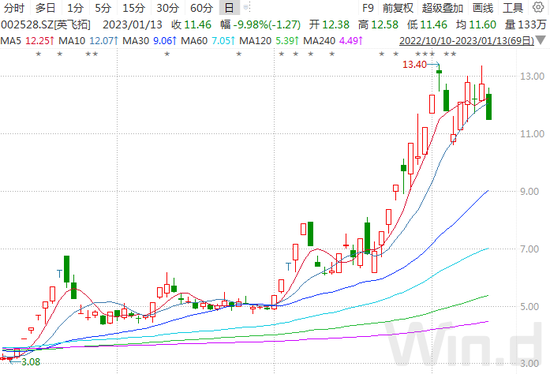Image resolution: width=550 pixels, height=374 pixels.
Task: Click the first star event marker
Action: 39,54
